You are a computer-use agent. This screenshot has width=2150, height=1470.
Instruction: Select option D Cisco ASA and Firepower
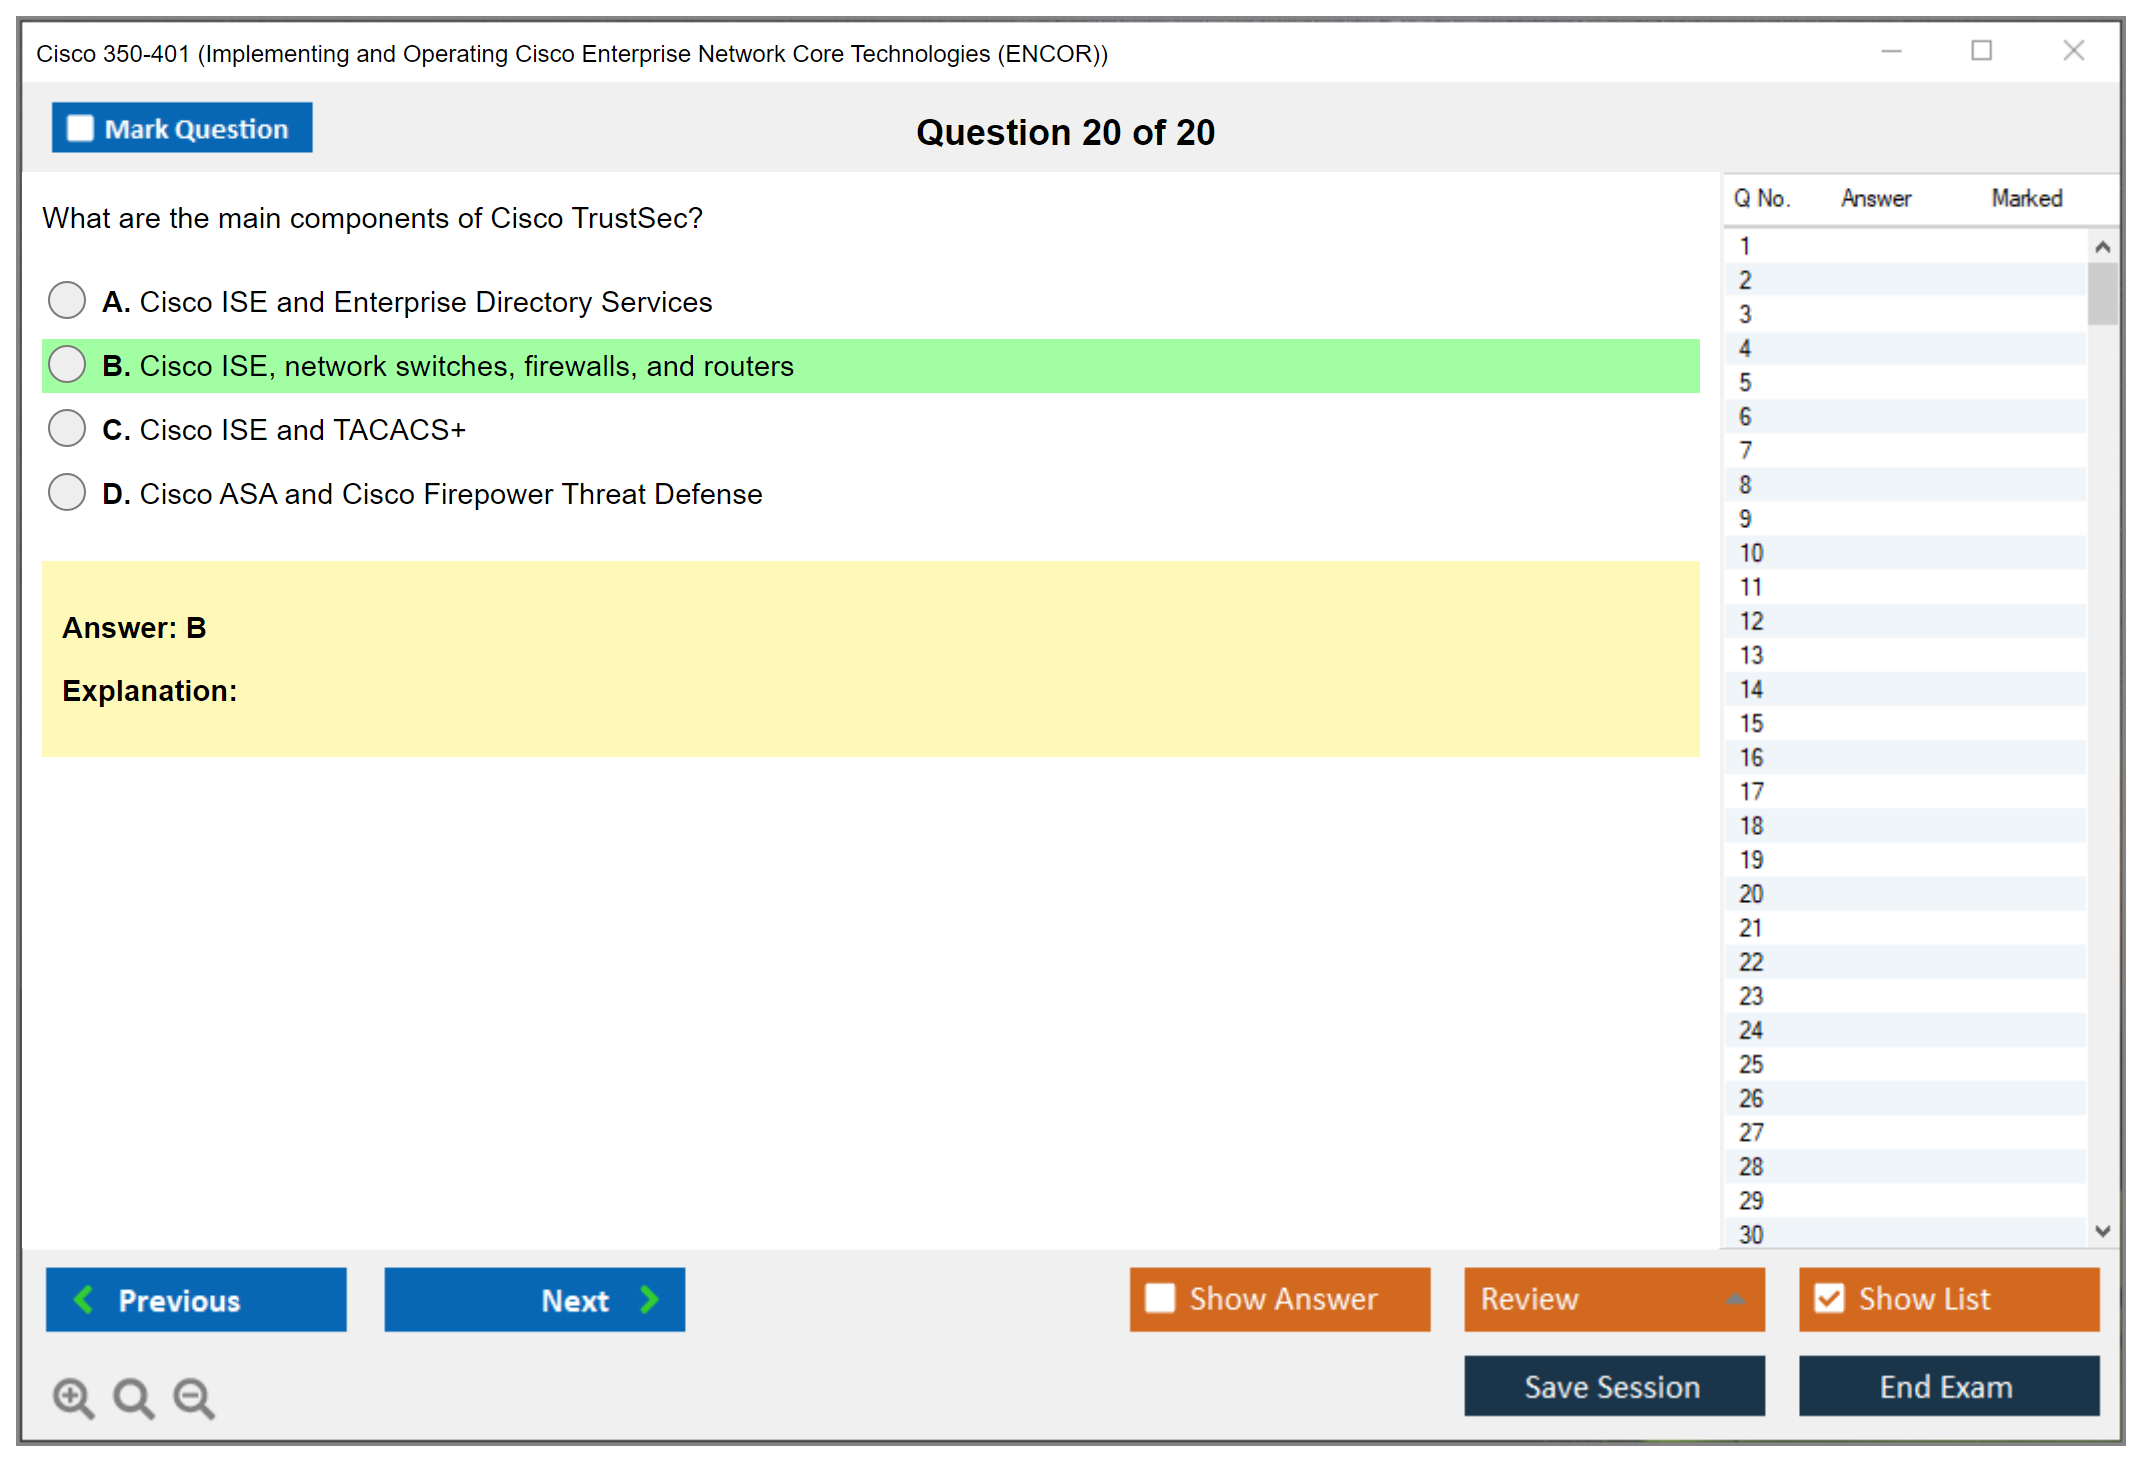pyautogui.click(x=67, y=492)
